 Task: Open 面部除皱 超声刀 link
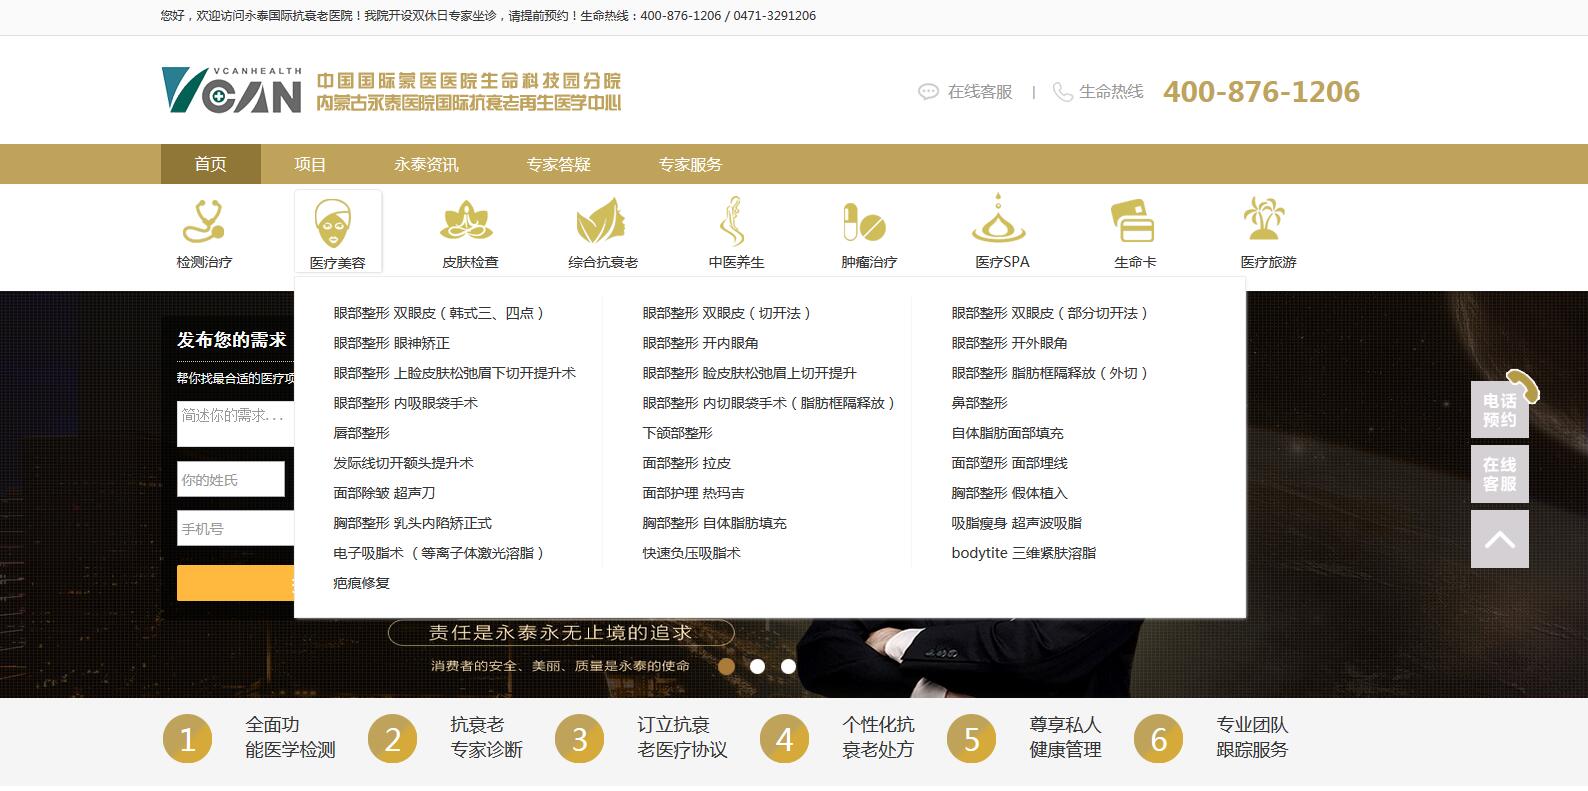tap(384, 493)
